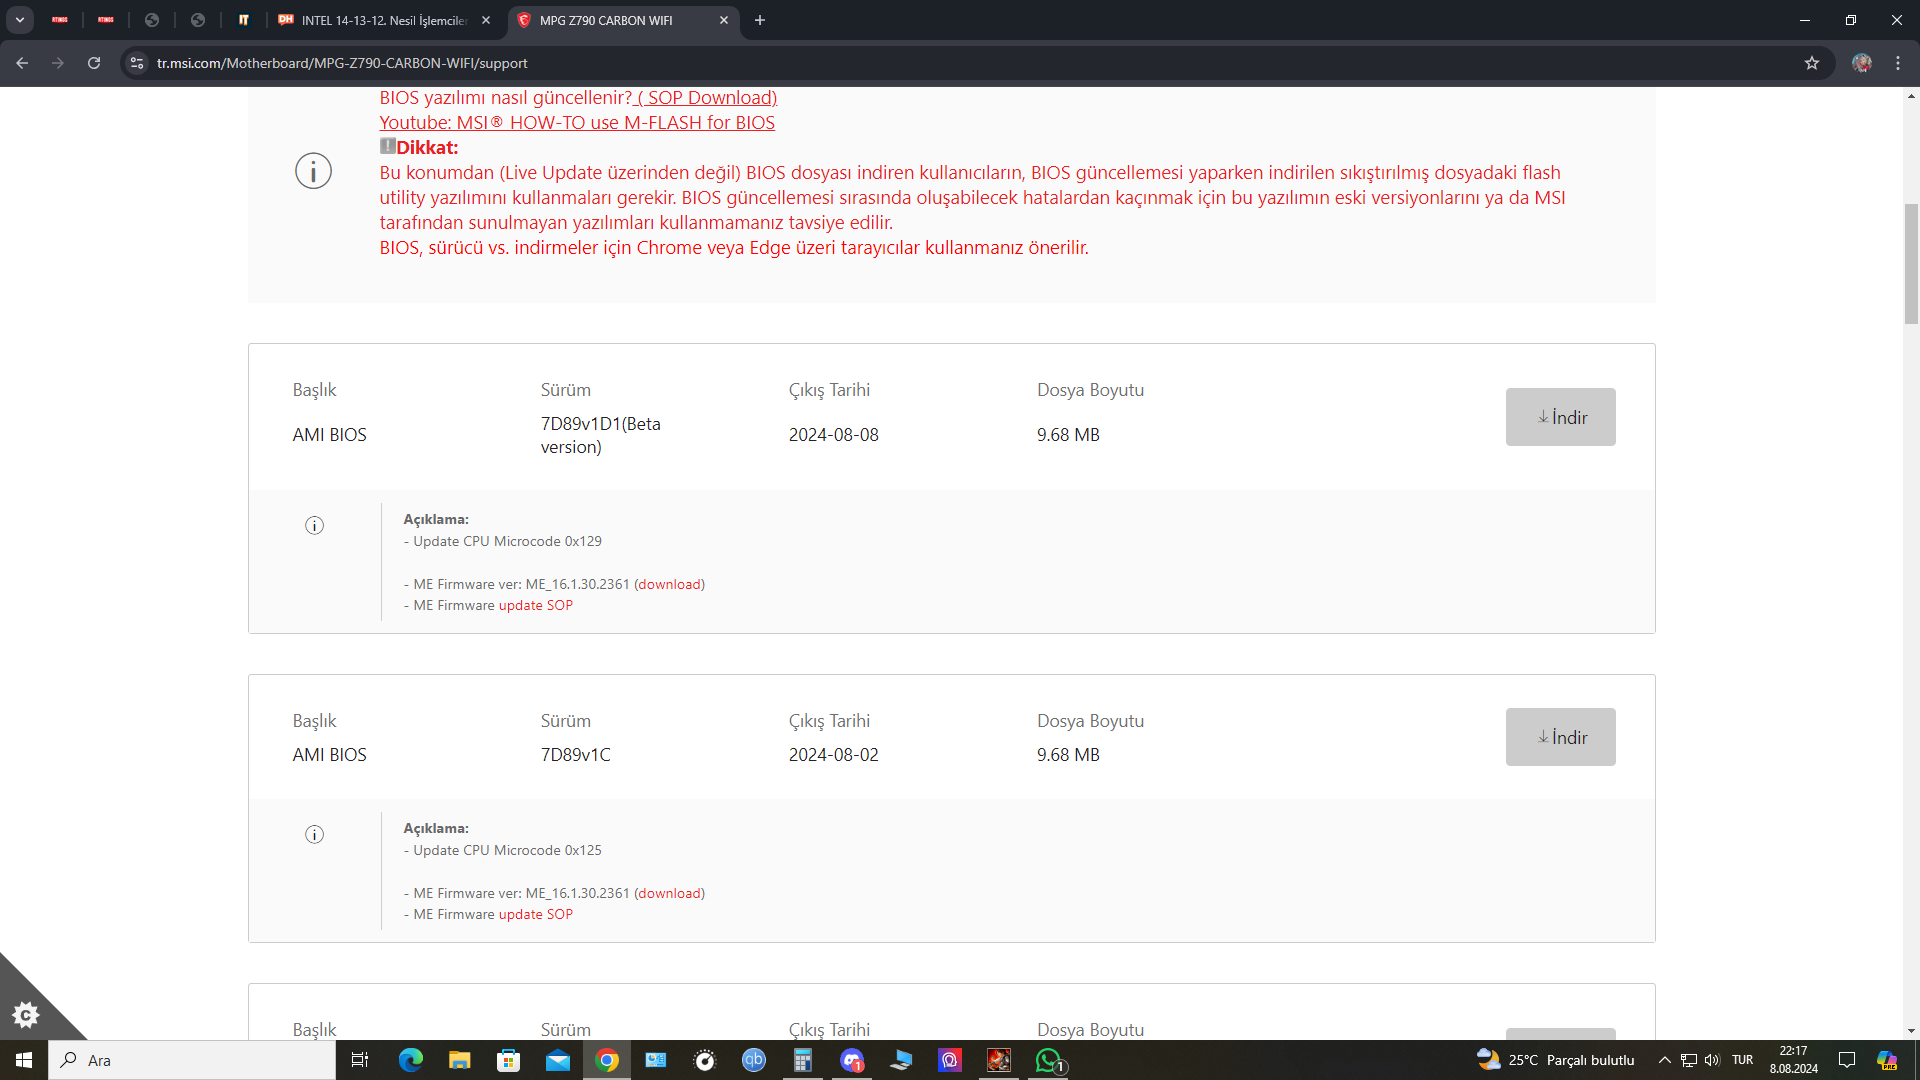
Task: Click the large info icon beside Dikkat notice
Action: click(x=313, y=171)
